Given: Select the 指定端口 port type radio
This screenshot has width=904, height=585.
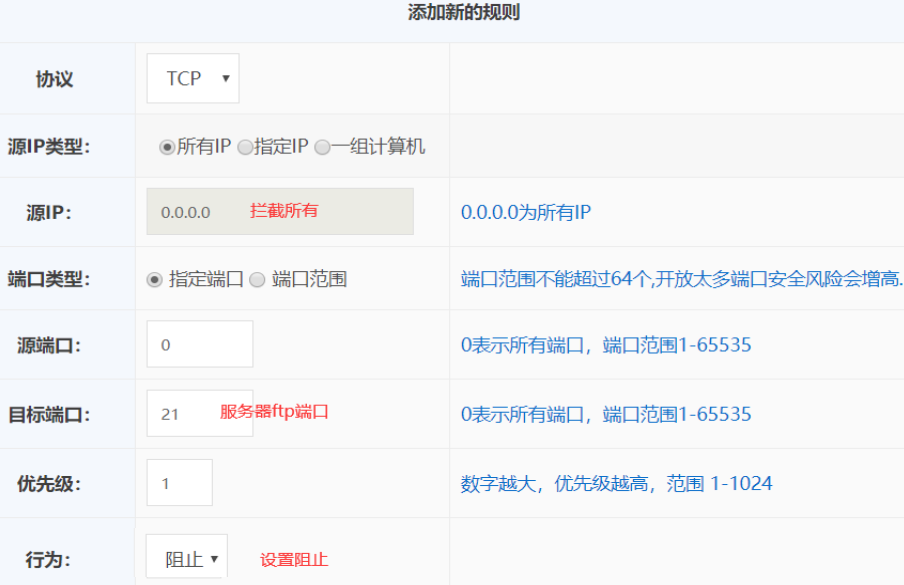Looking at the screenshot, I should (x=154, y=280).
